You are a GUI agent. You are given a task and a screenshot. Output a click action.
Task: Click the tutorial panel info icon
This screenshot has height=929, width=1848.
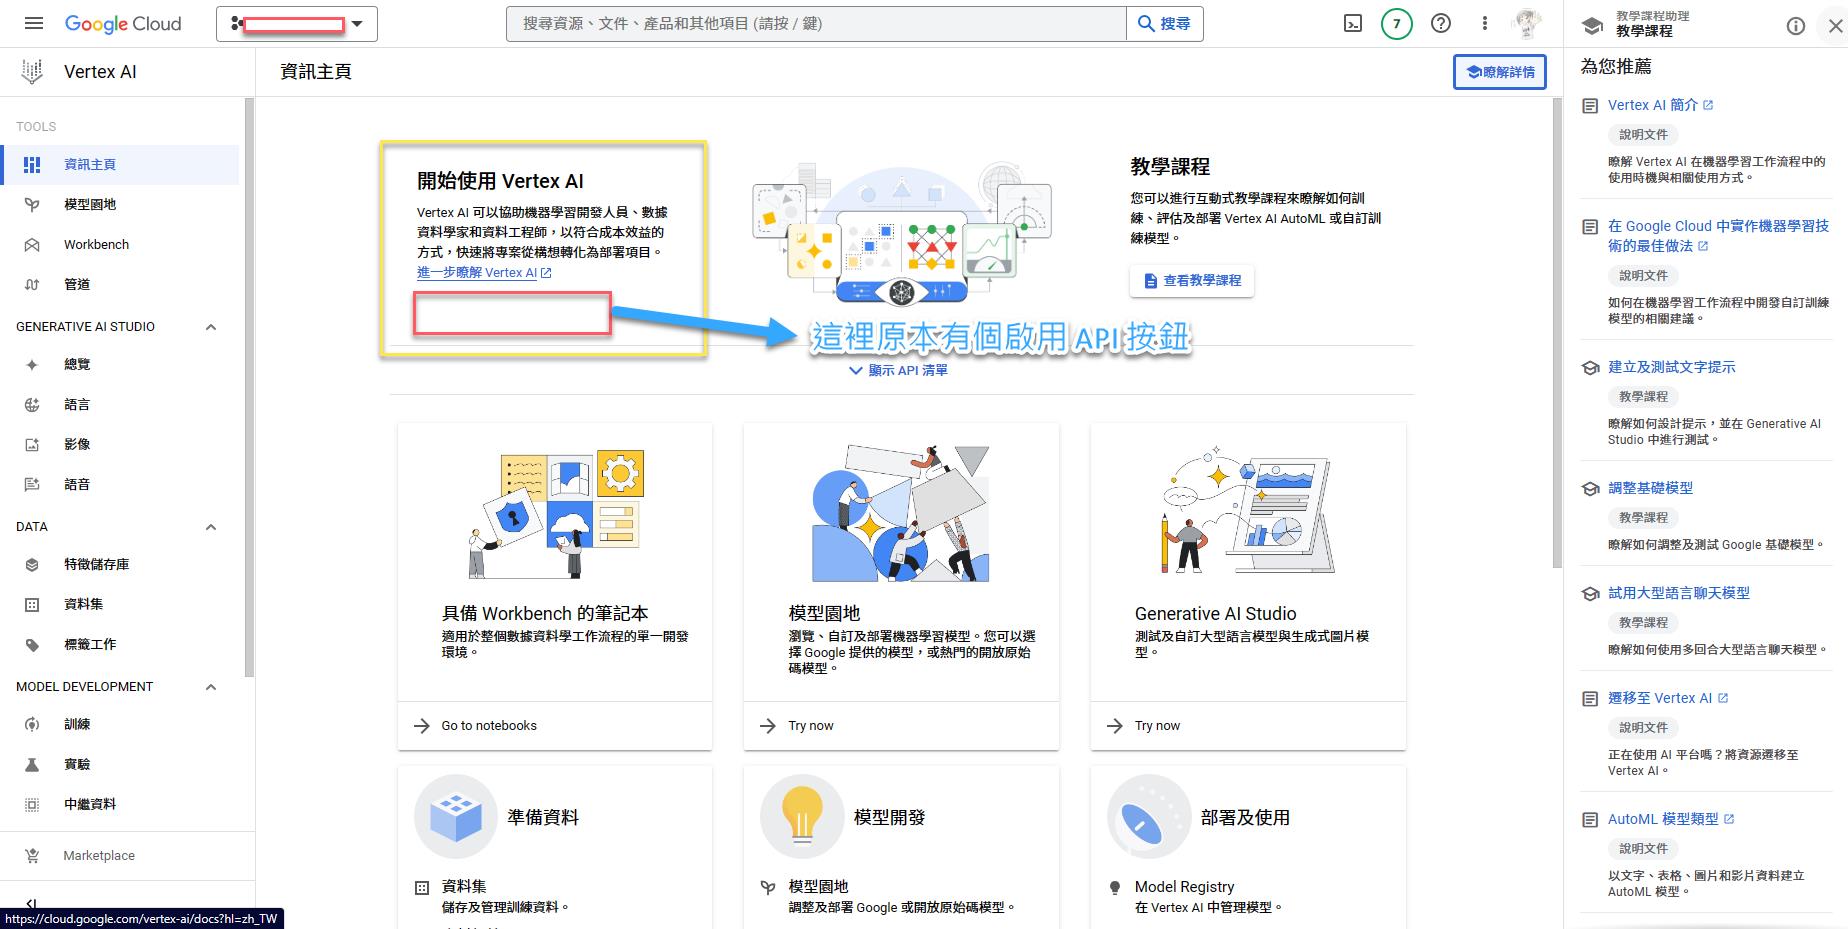click(1795, 26)
